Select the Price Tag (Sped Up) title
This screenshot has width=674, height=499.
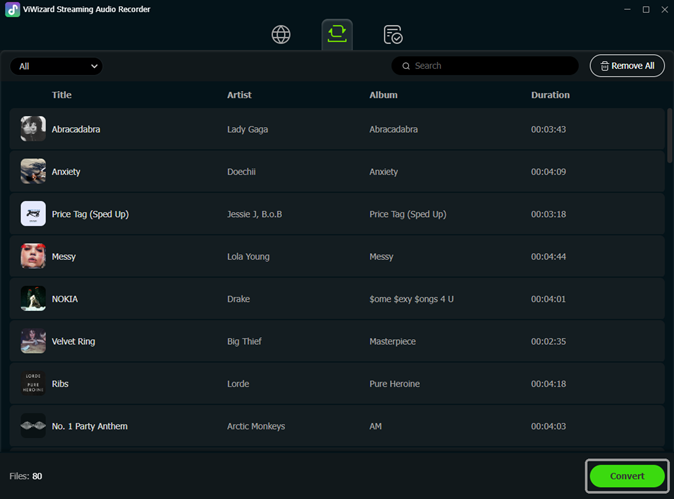point(90,214)
